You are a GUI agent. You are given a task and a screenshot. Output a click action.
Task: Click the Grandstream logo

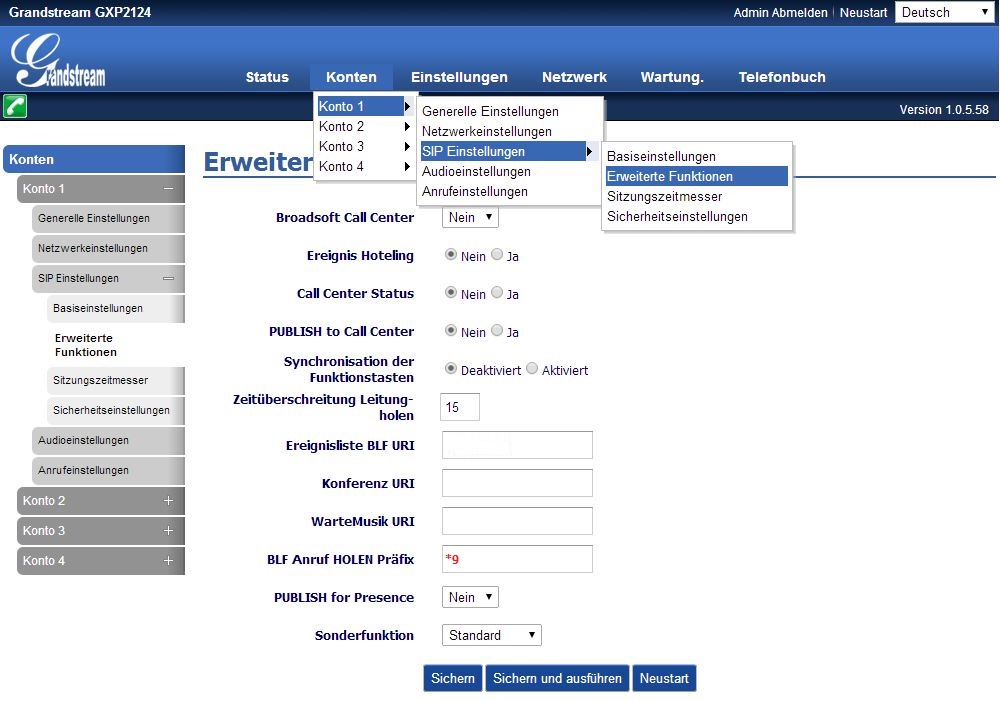tap(60, 62)
